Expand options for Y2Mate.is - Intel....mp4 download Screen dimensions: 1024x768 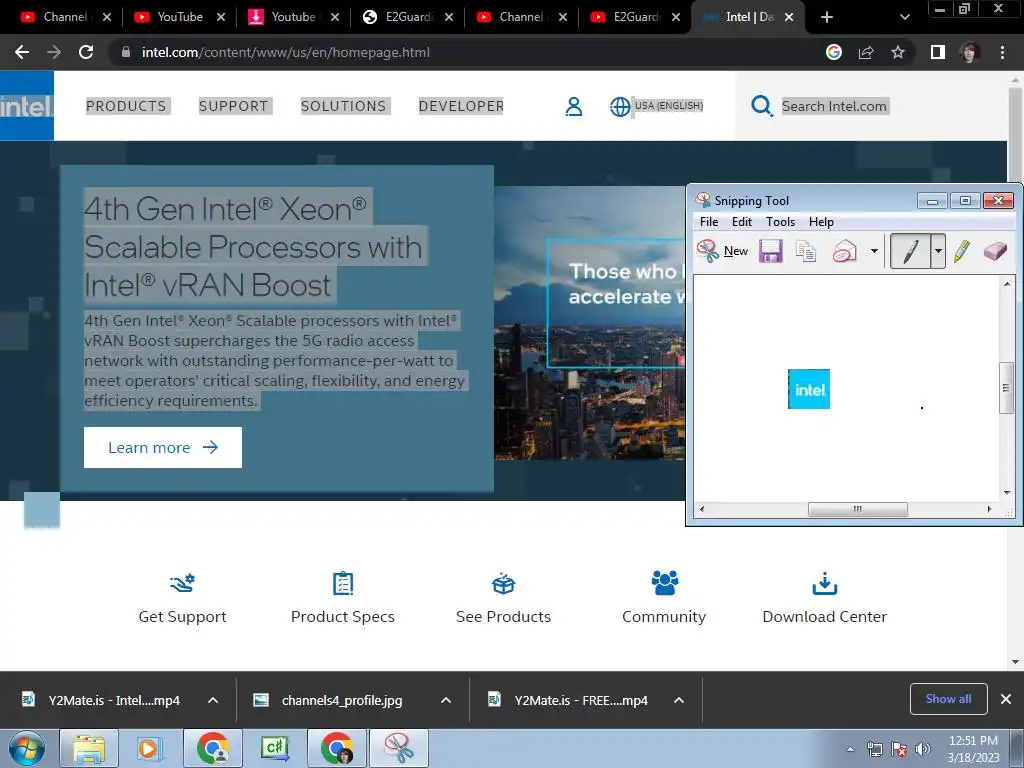[x=213, y=700]
